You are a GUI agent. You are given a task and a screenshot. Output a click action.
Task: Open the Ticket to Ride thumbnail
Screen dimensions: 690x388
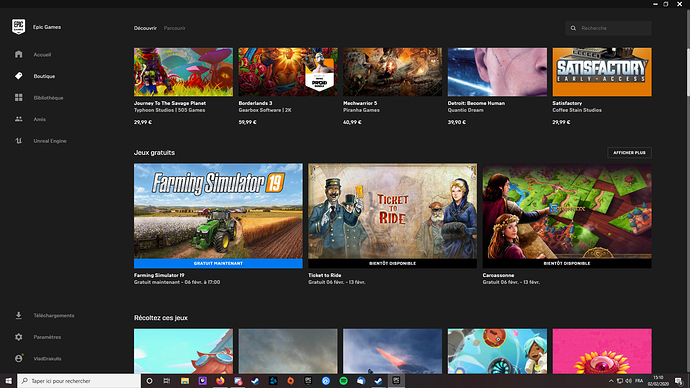(393, 211)
